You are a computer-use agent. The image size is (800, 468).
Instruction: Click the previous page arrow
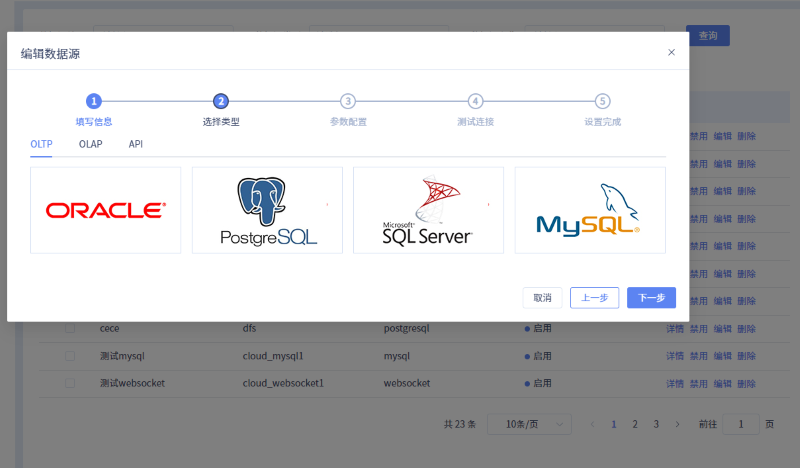pyautogui.click(x=592, y=424)
